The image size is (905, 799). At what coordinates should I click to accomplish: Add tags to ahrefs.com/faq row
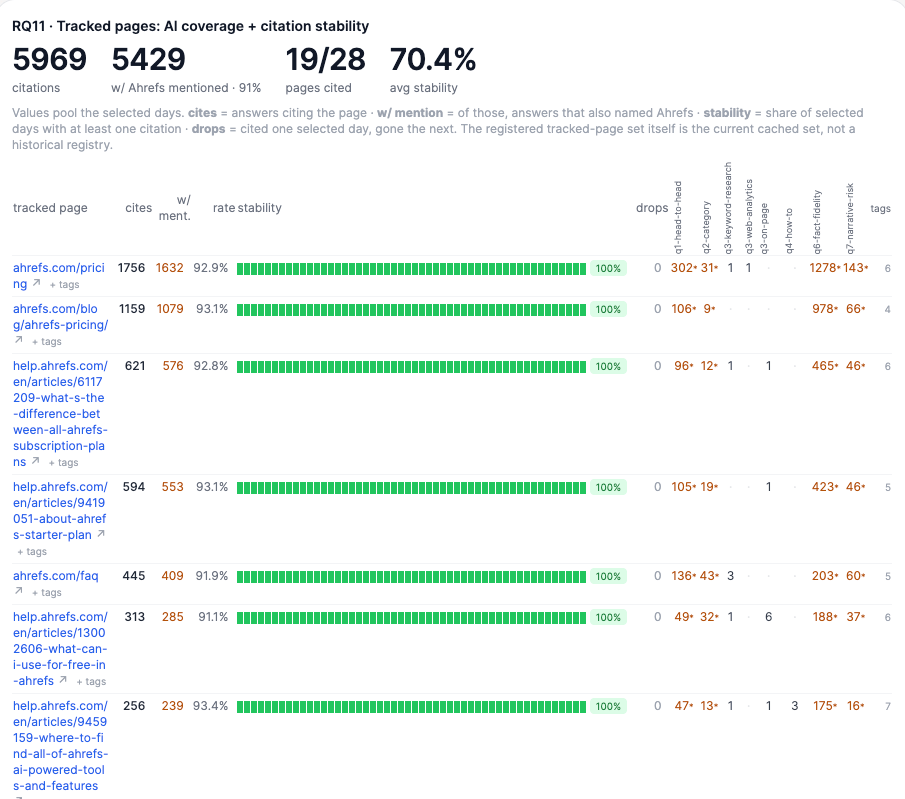[x=47, y=592]
